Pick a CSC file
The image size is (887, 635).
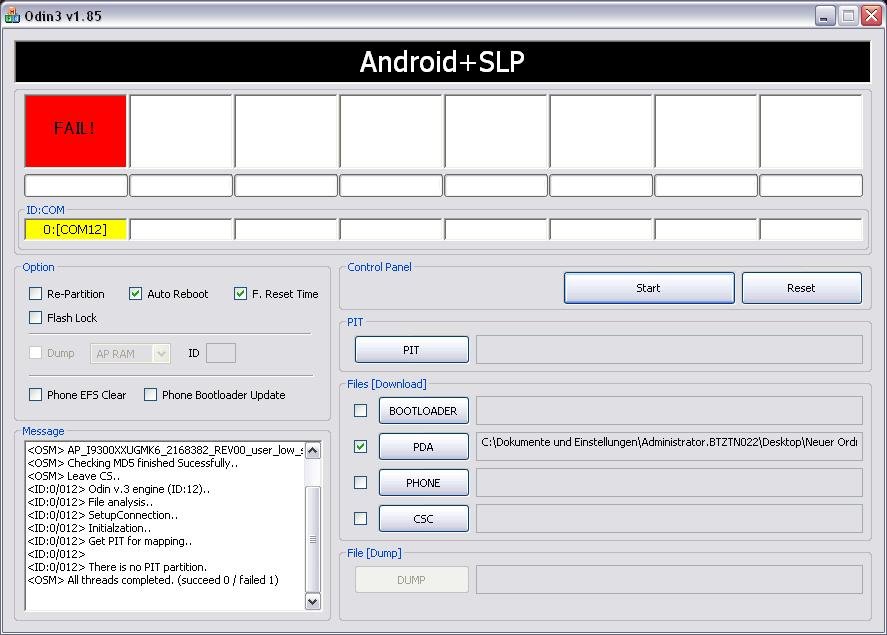[x=424, y=519]
